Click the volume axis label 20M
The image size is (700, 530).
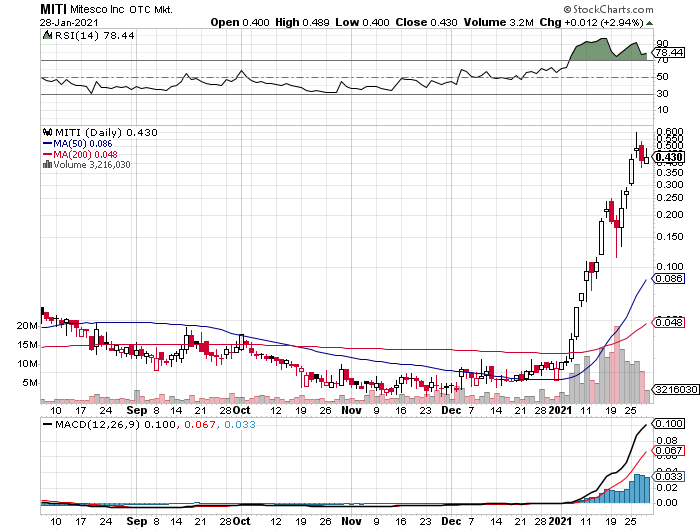[27, 326]
